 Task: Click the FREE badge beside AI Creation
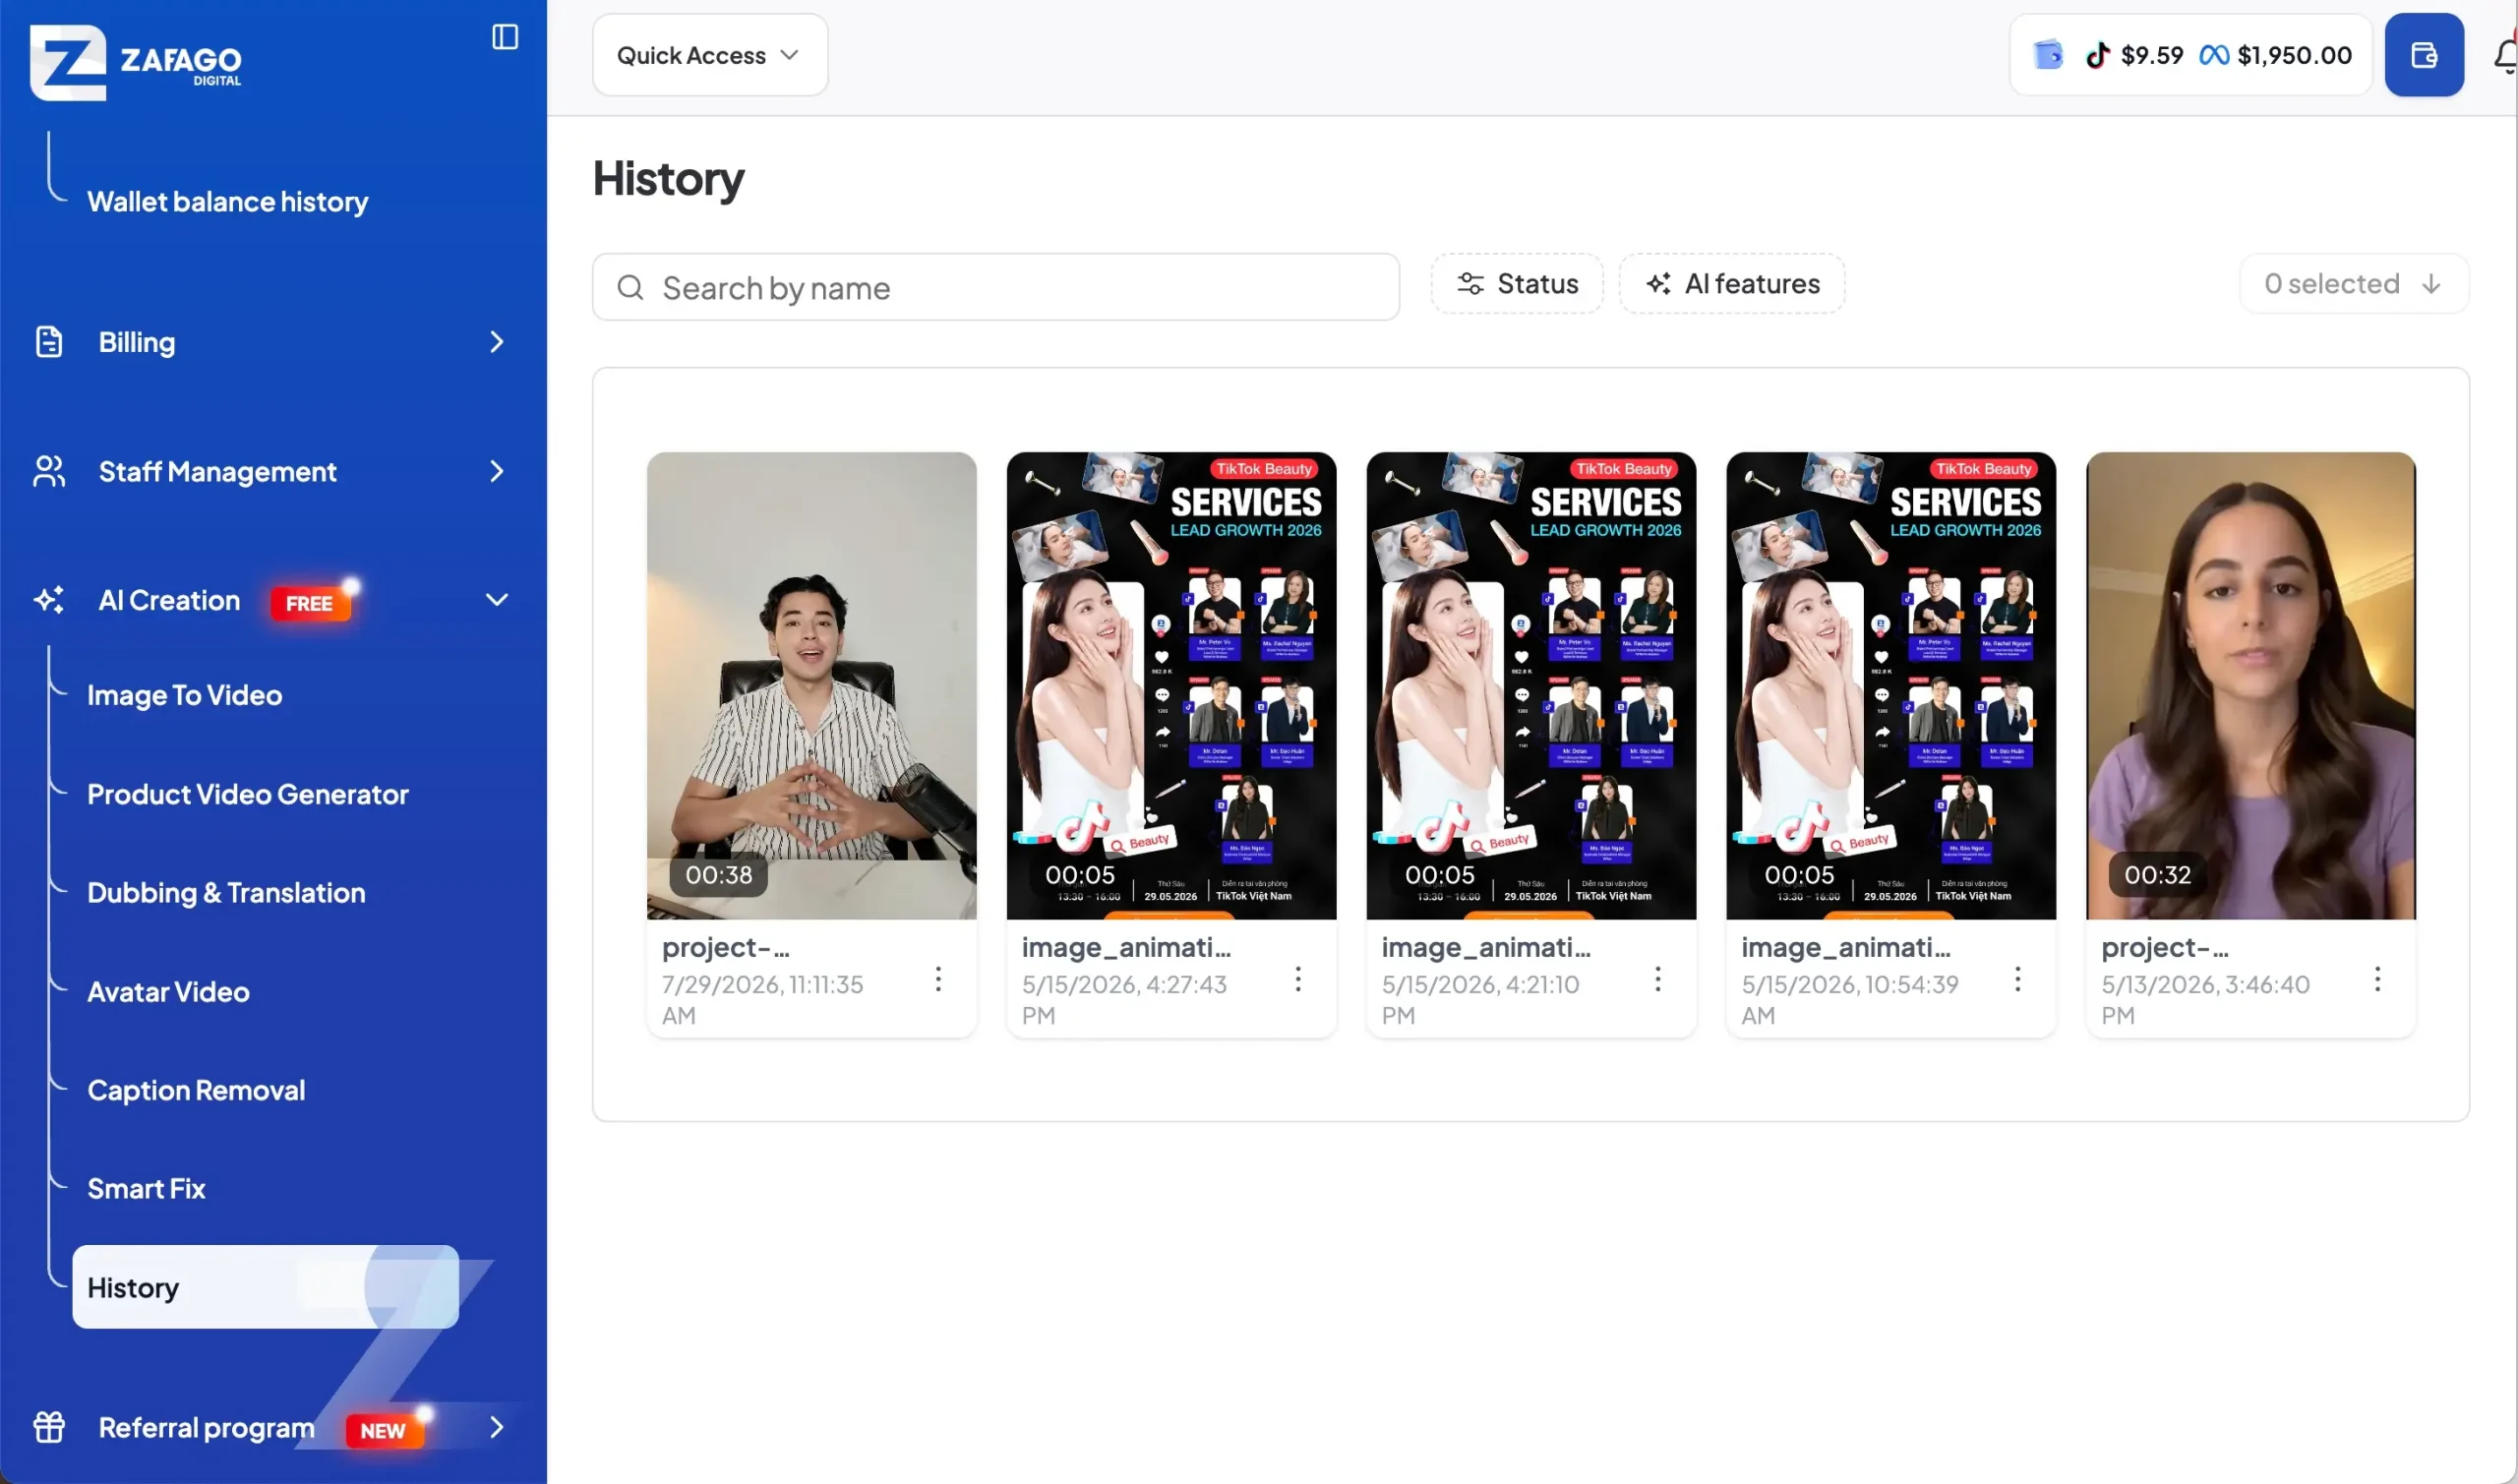[310, 603]
